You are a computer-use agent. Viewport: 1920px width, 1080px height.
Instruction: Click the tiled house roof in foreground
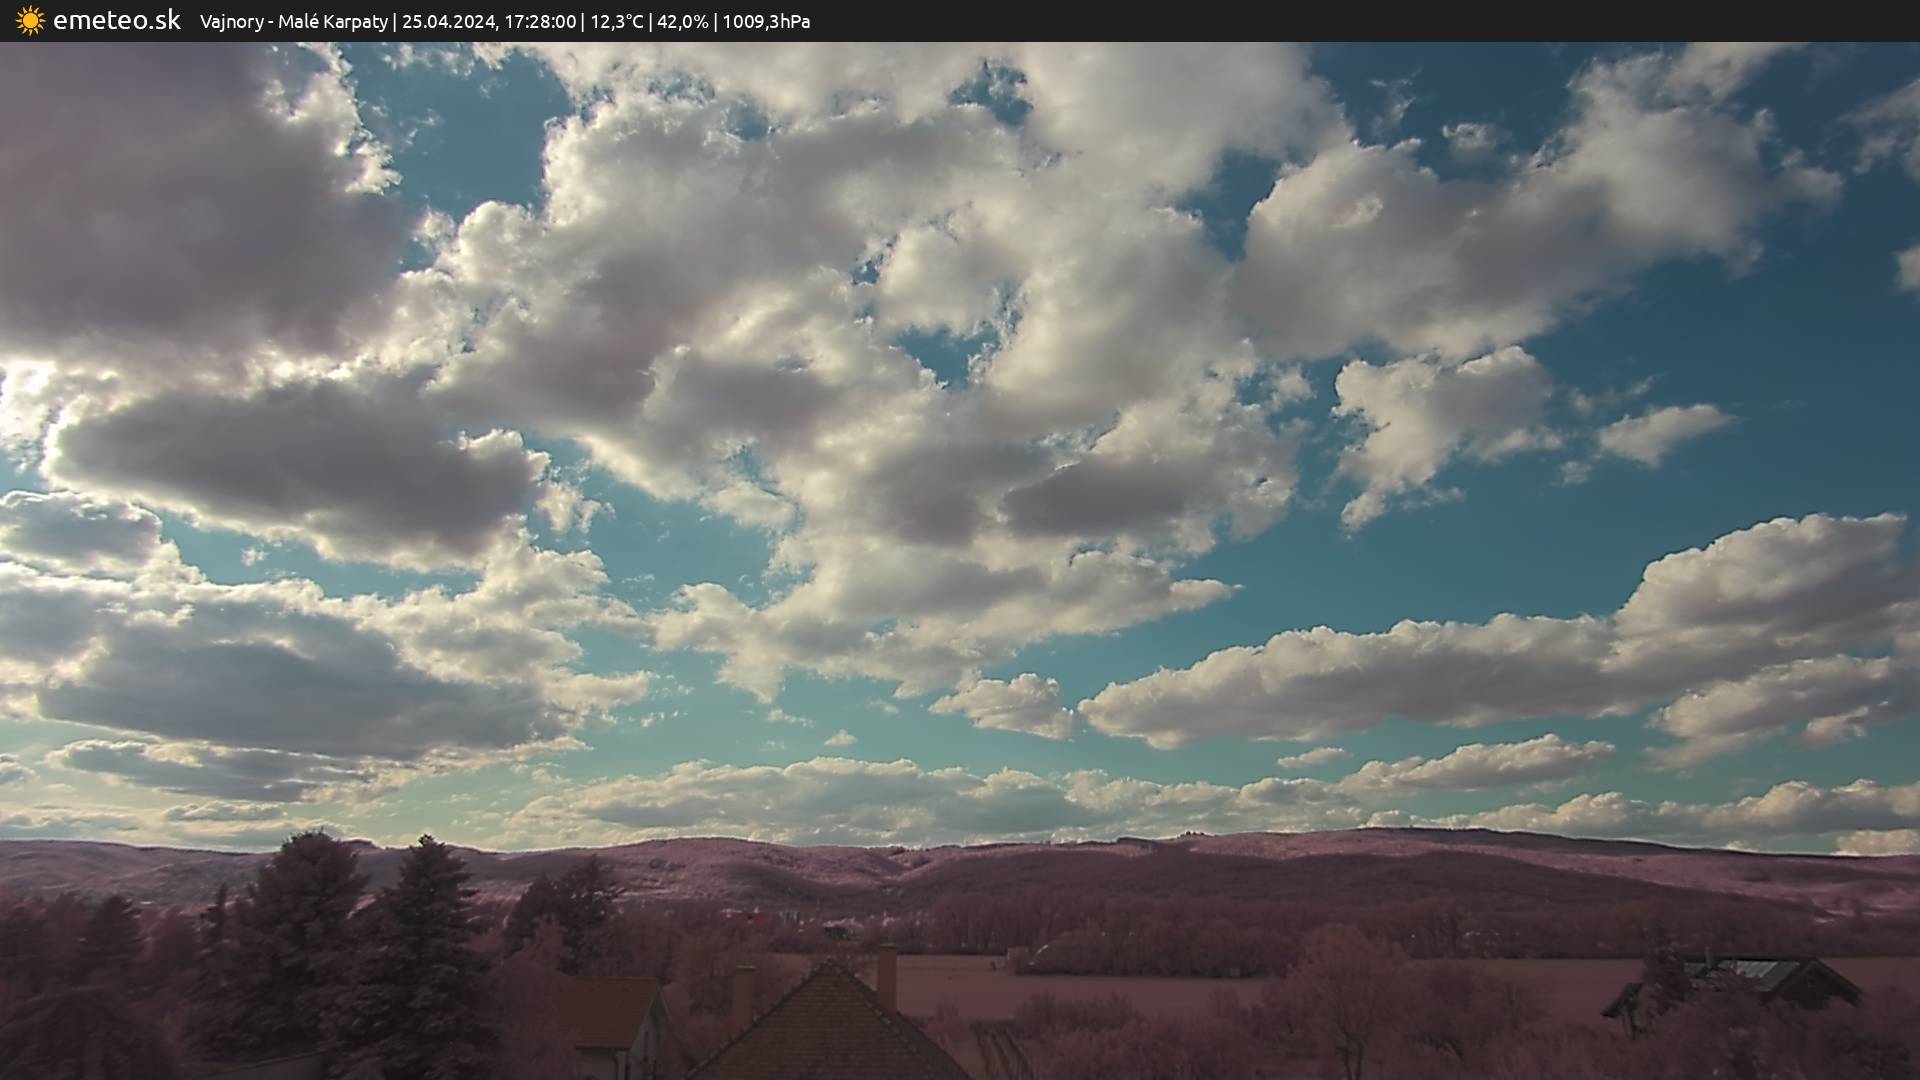tap(830, 1030)
